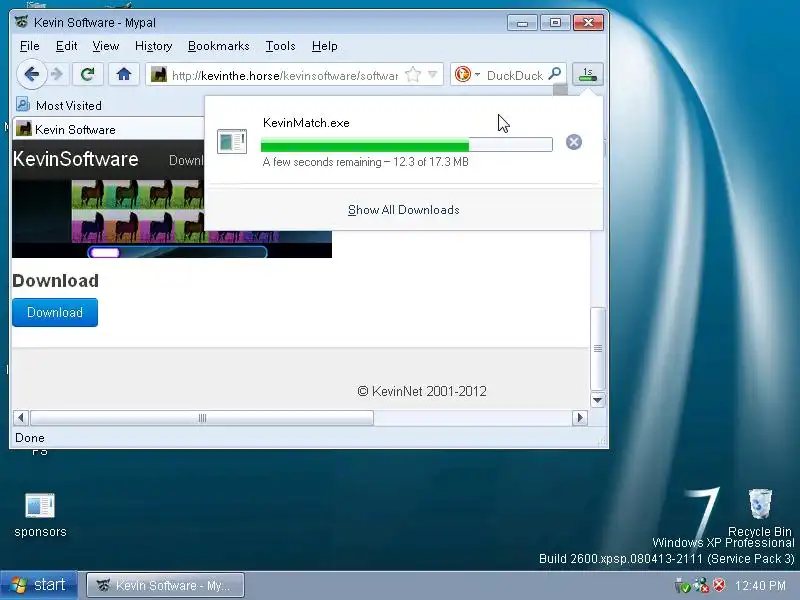The width and height of the screenshot is (800, 600).
Task: Click the partially hidden Downl nav link
Action: coord(186,160)
